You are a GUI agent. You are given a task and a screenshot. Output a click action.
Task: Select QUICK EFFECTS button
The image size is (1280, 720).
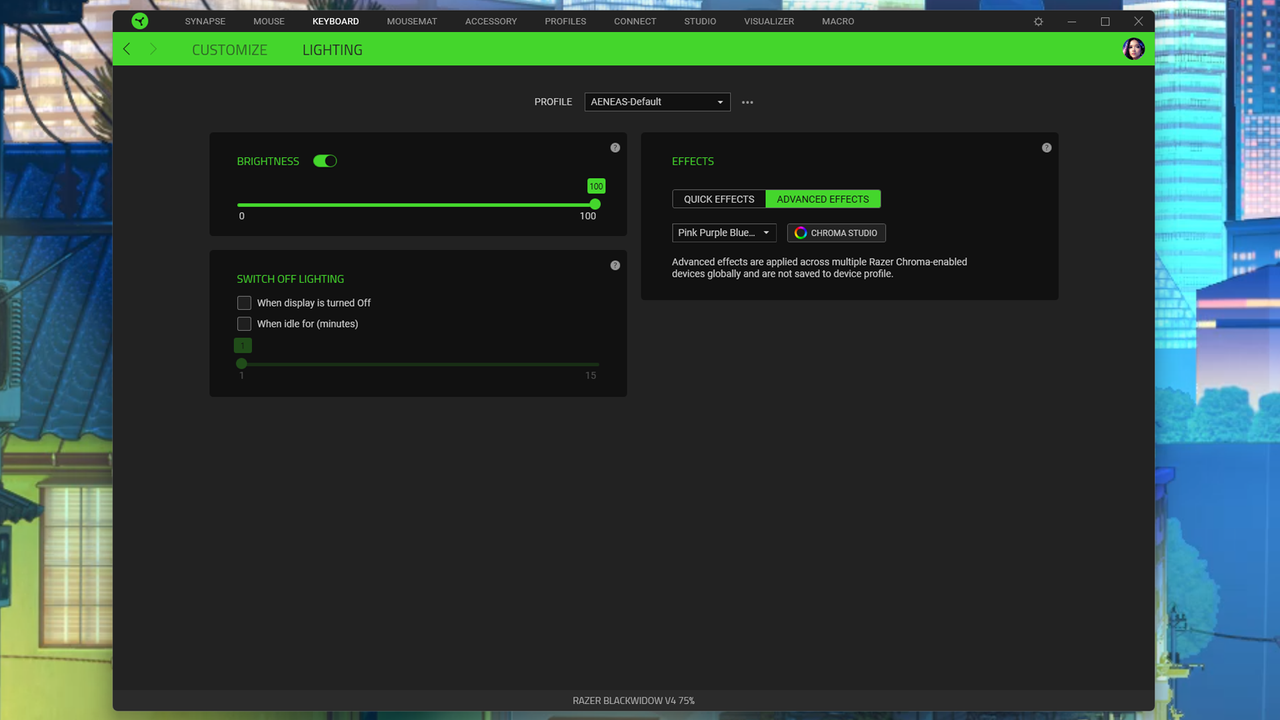pyautogui.click(x=719, y=199)
